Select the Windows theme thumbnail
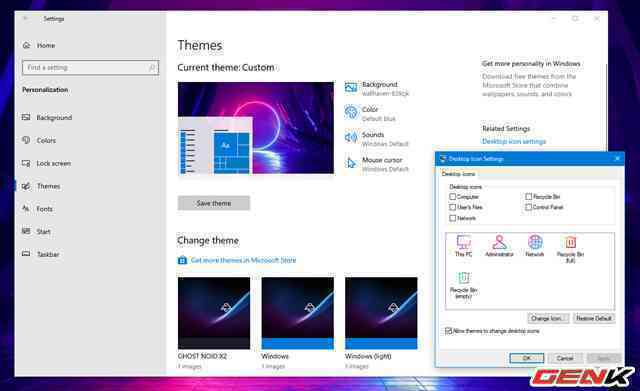This screenshot has height=391, width=640. (x=298, y=313)
